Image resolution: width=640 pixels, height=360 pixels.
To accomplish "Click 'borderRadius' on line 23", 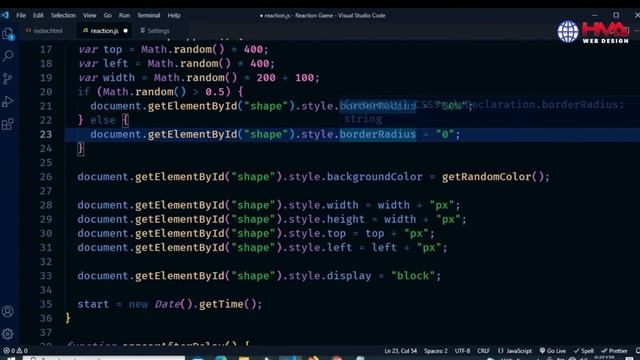I will coord(378,134).
